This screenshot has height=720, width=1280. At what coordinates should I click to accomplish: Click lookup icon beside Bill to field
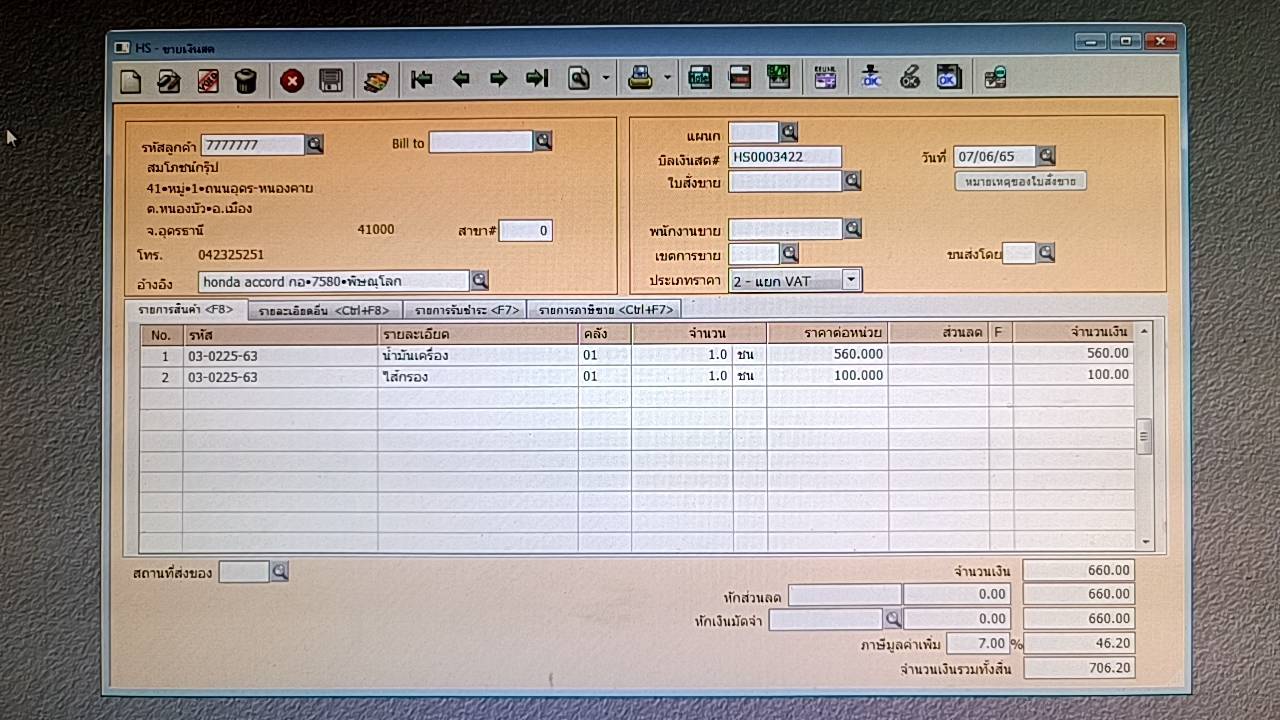pyautogui.click(x=543, y=142)
